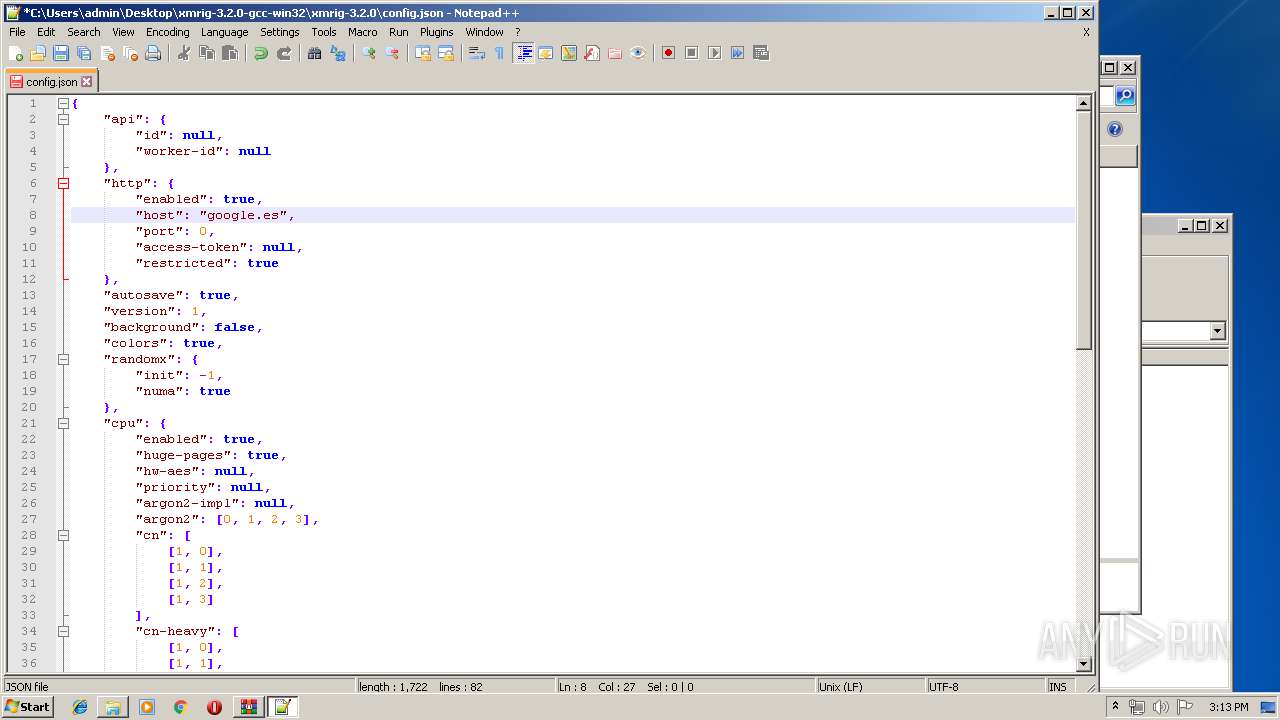Launch Google Chrome from the taskbar
The height and width of the screenshot is (720, 1280).
[181, 707]
